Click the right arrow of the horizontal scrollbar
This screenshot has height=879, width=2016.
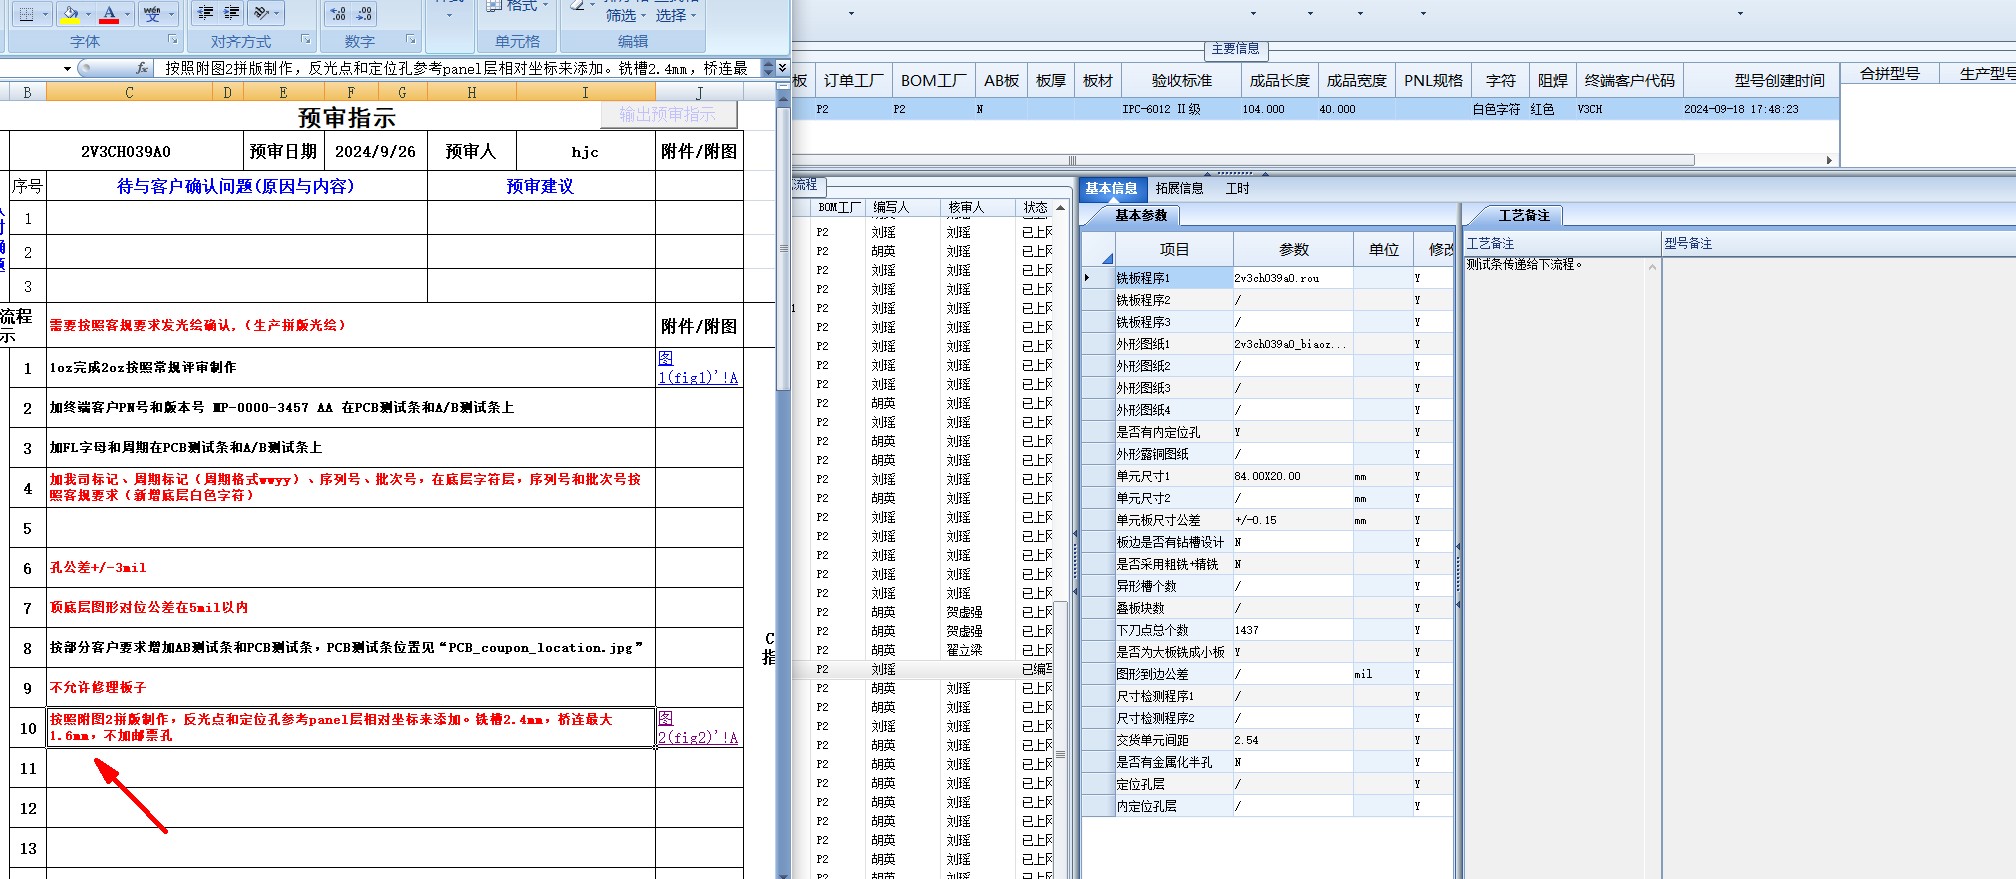(1828, 160)
